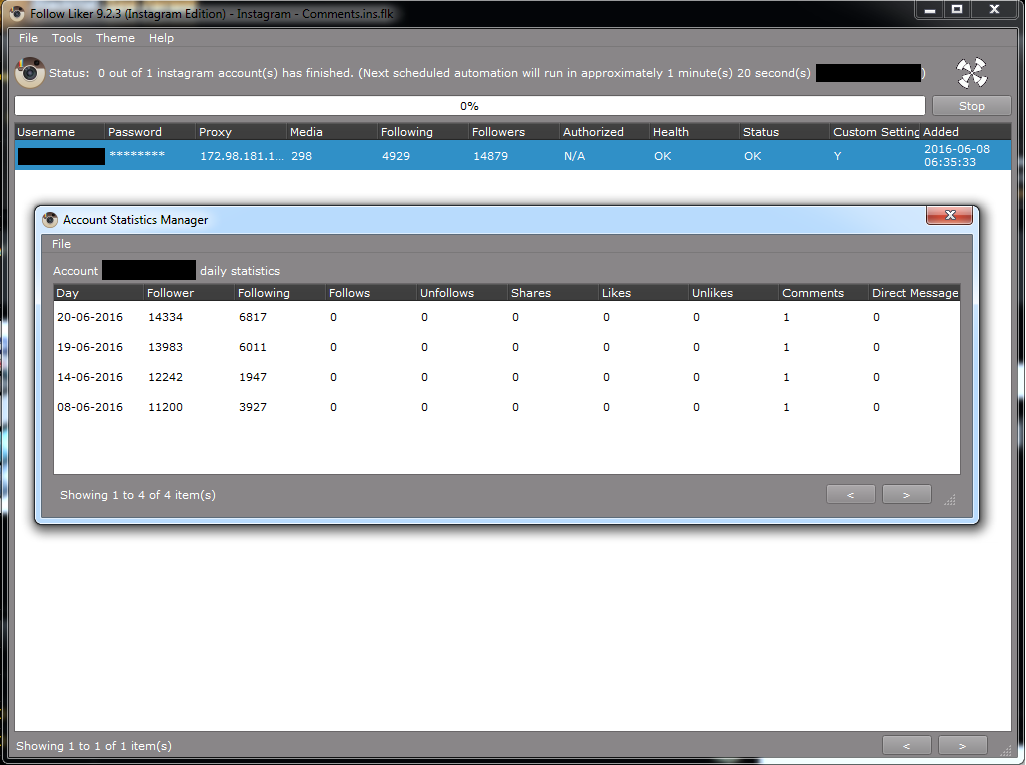
Task: Click the Instagram camera icon beside Status
Action: click(30, 73)
